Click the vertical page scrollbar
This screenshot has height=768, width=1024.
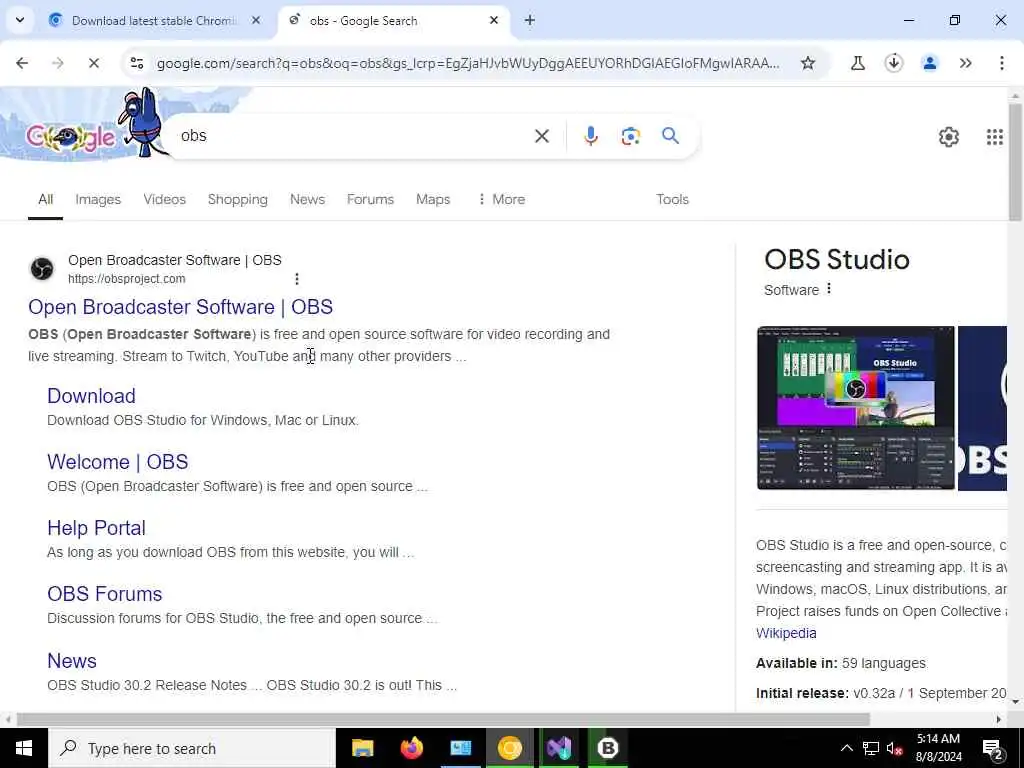[1016, 163]
